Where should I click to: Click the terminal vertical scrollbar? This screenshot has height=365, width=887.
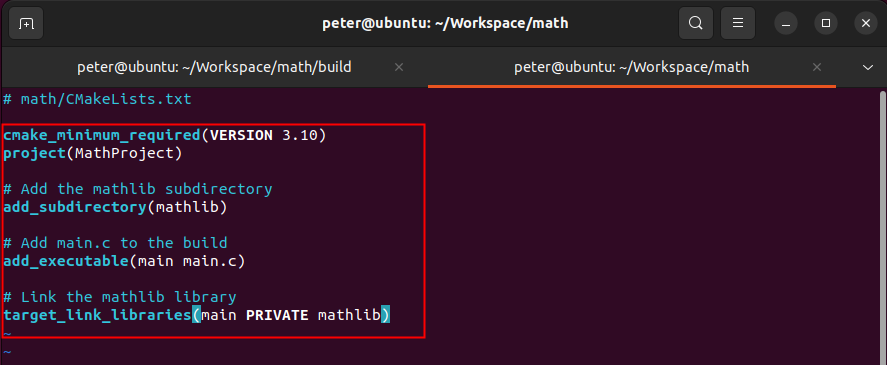(883, 226)
